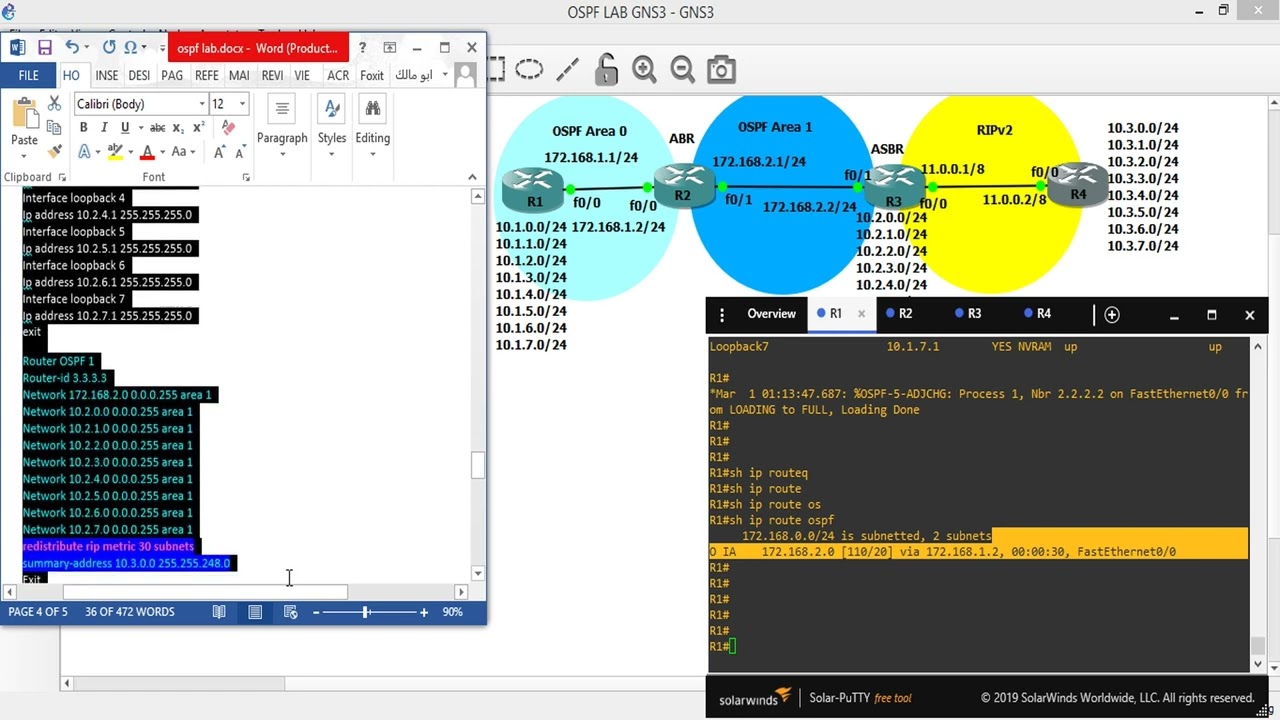Switch to the REFERENCES ribbon tab
This screenshot has width=1280, height=720.
[x=207, y=75]
